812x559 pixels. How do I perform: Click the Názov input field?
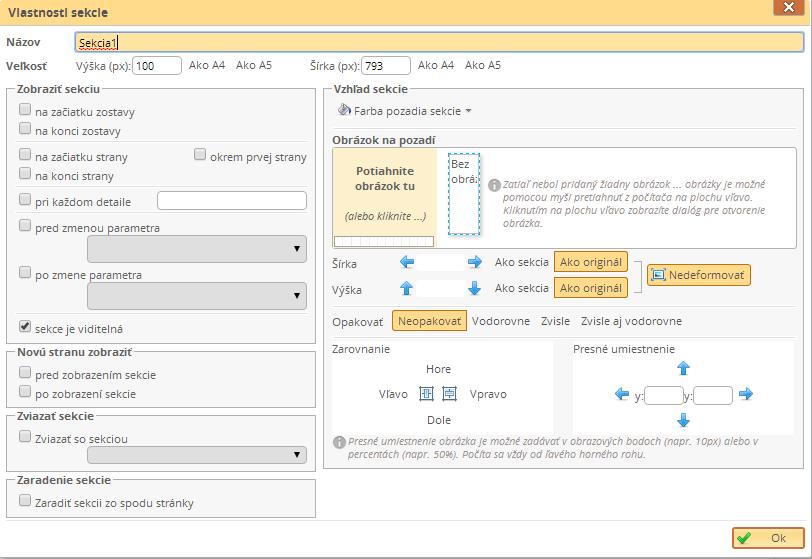(x=439, y=42)
